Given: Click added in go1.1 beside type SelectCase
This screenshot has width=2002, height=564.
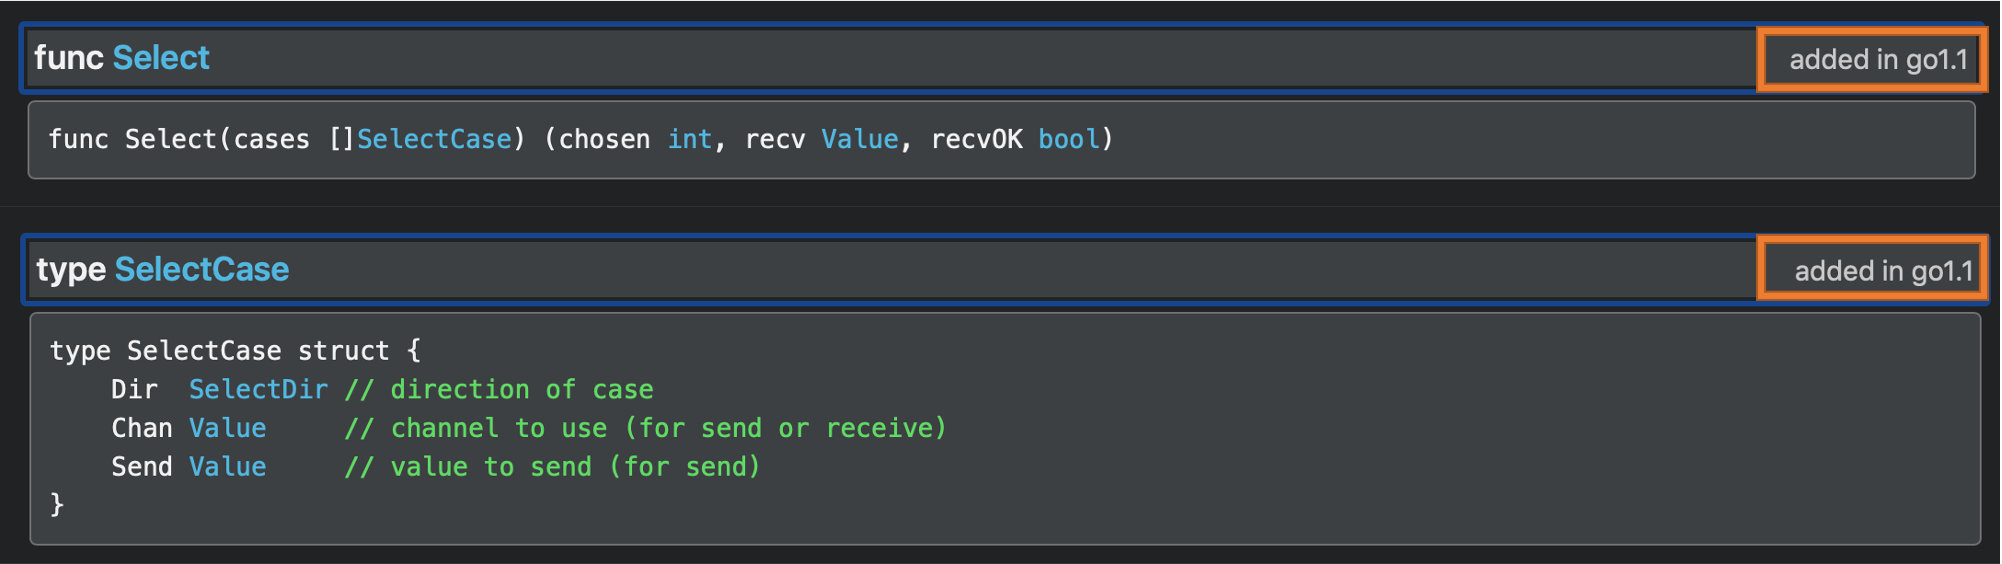Looking at the screenshot, I should tap(1884, 271).
